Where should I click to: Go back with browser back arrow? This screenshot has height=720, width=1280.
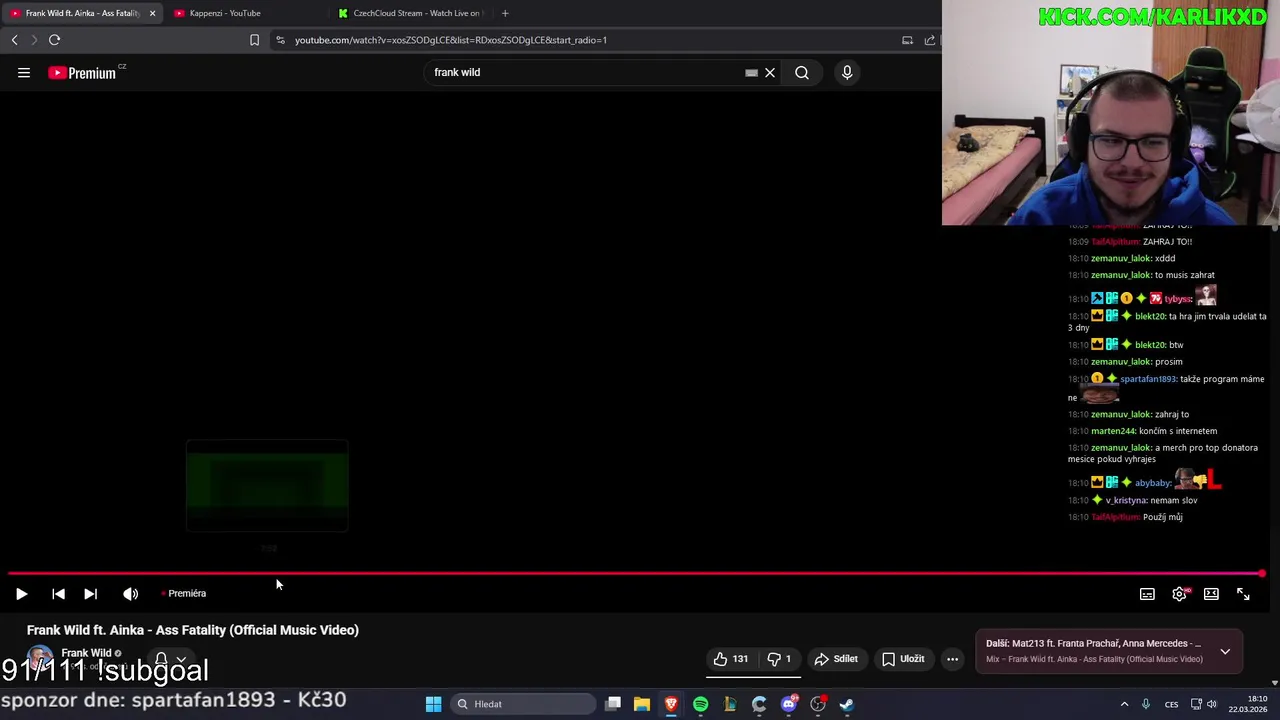point(14,40)
